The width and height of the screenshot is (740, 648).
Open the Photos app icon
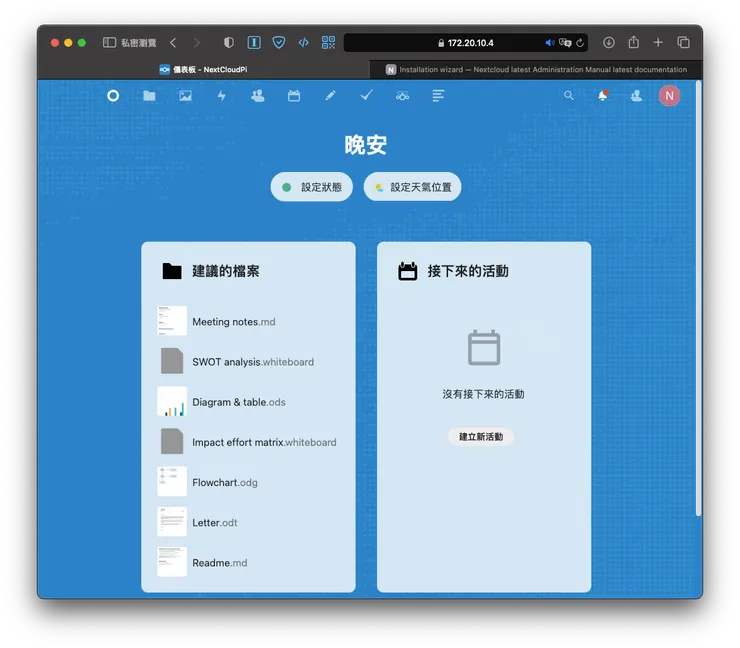tap(185, 96)
